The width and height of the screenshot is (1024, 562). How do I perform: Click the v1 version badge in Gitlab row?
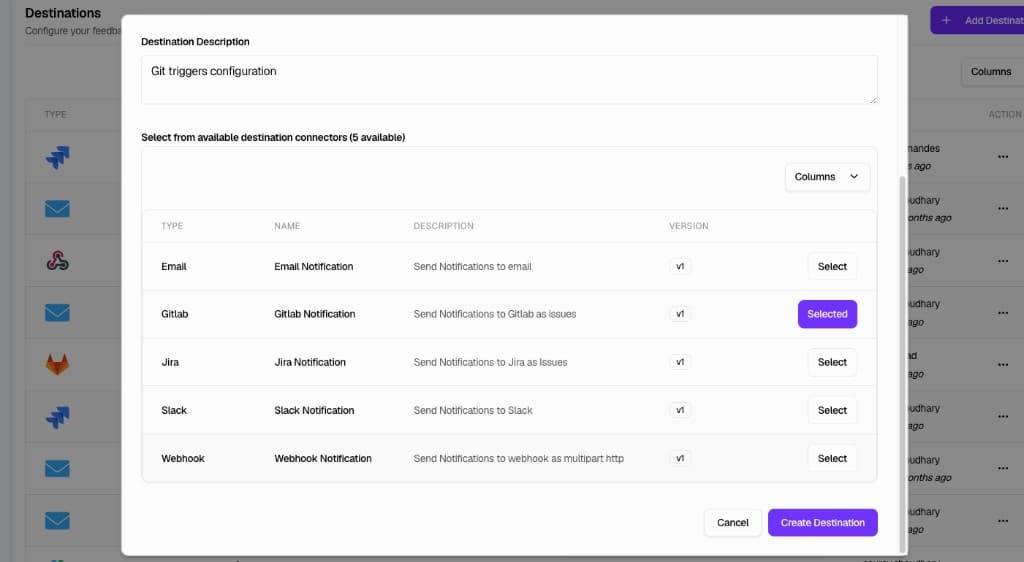[680, 314]
